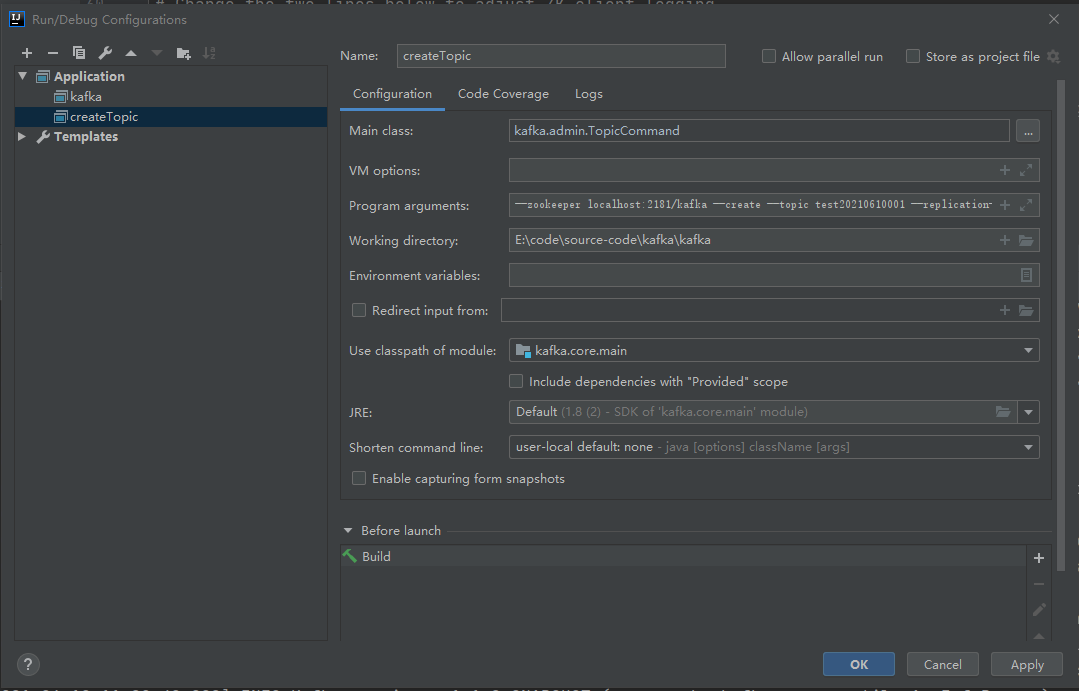Switch to the Code Coverage tab
1079x691 pixels.
(503, 94)
